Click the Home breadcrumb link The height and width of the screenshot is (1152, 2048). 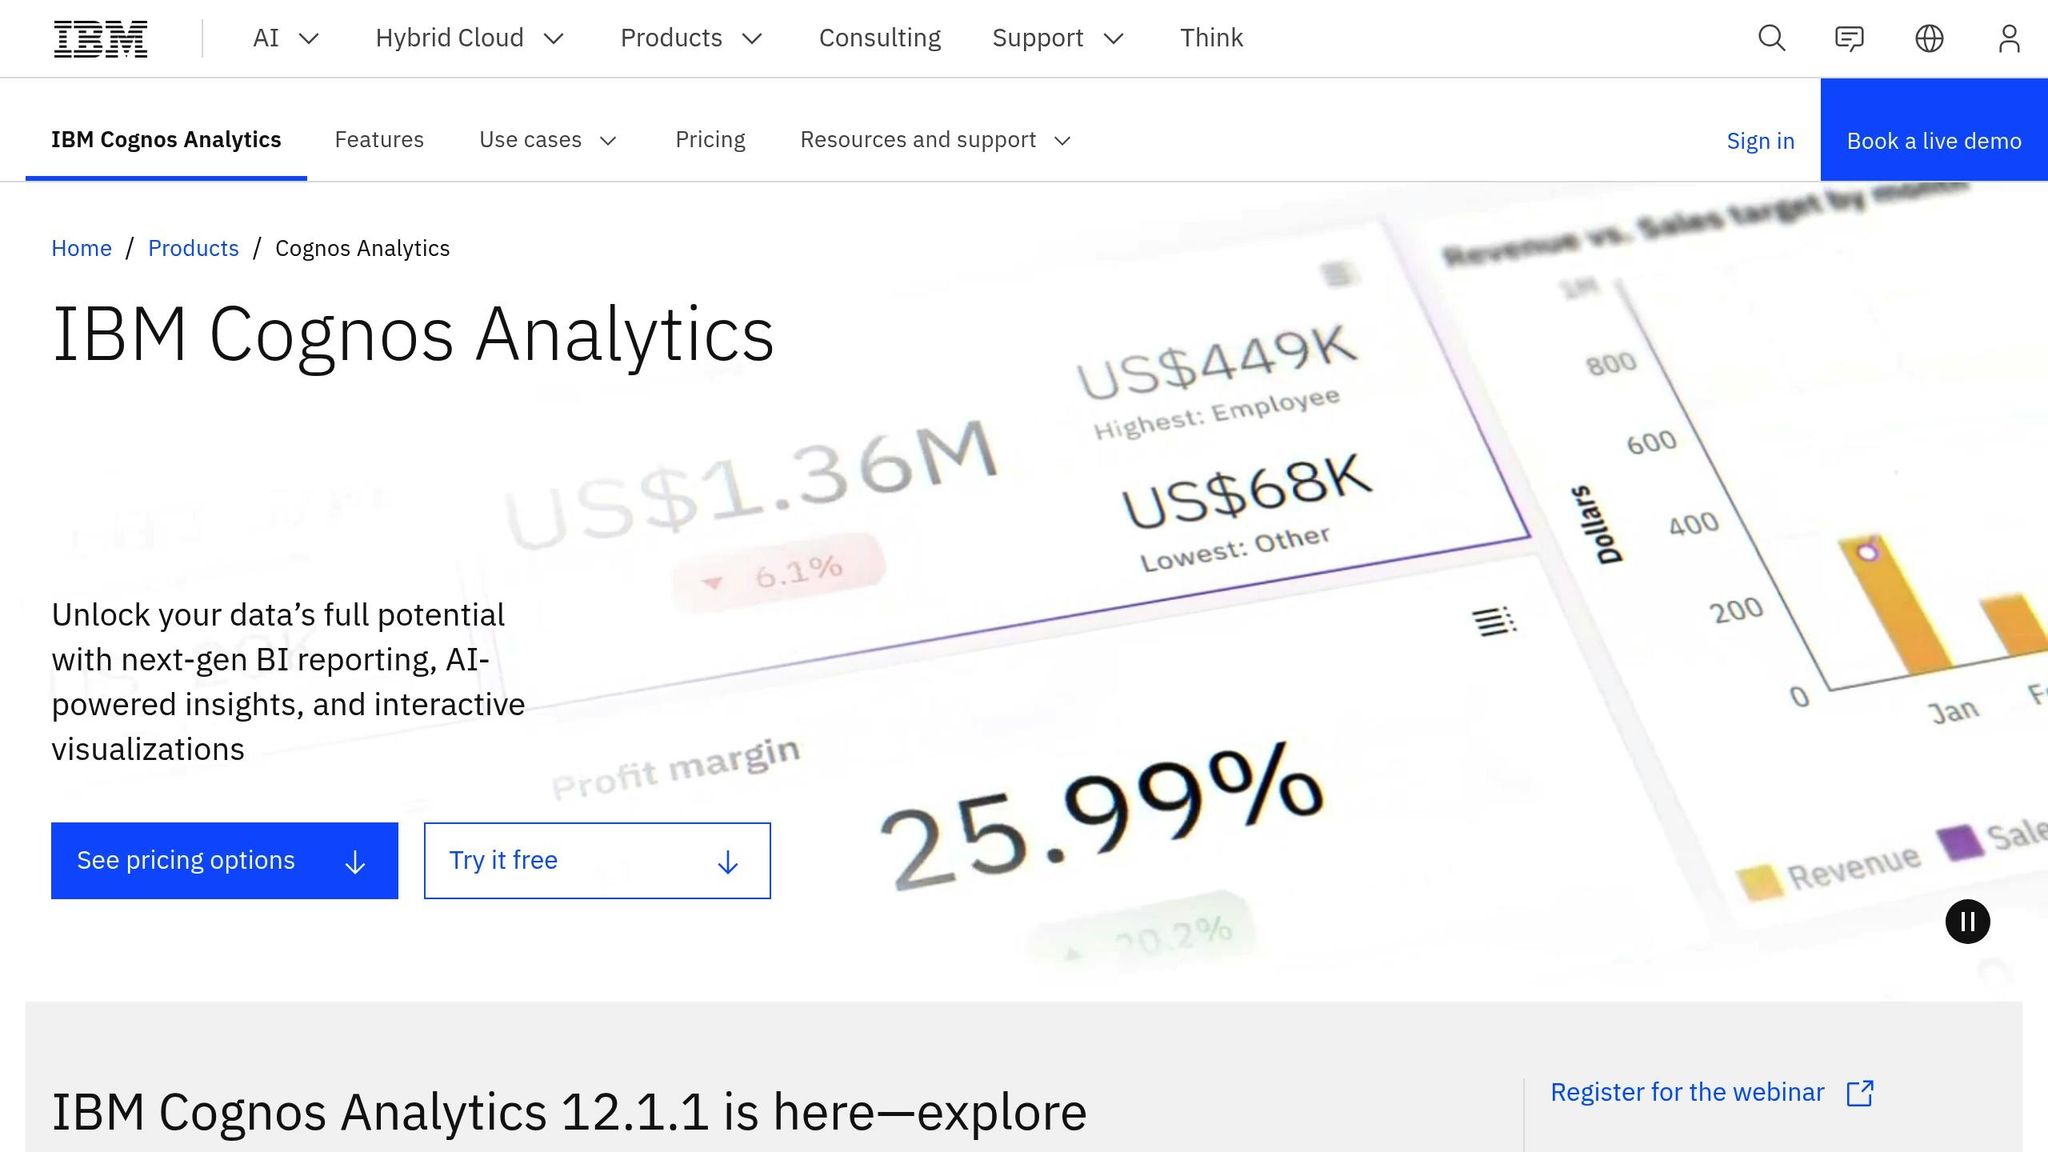(82, 248)
